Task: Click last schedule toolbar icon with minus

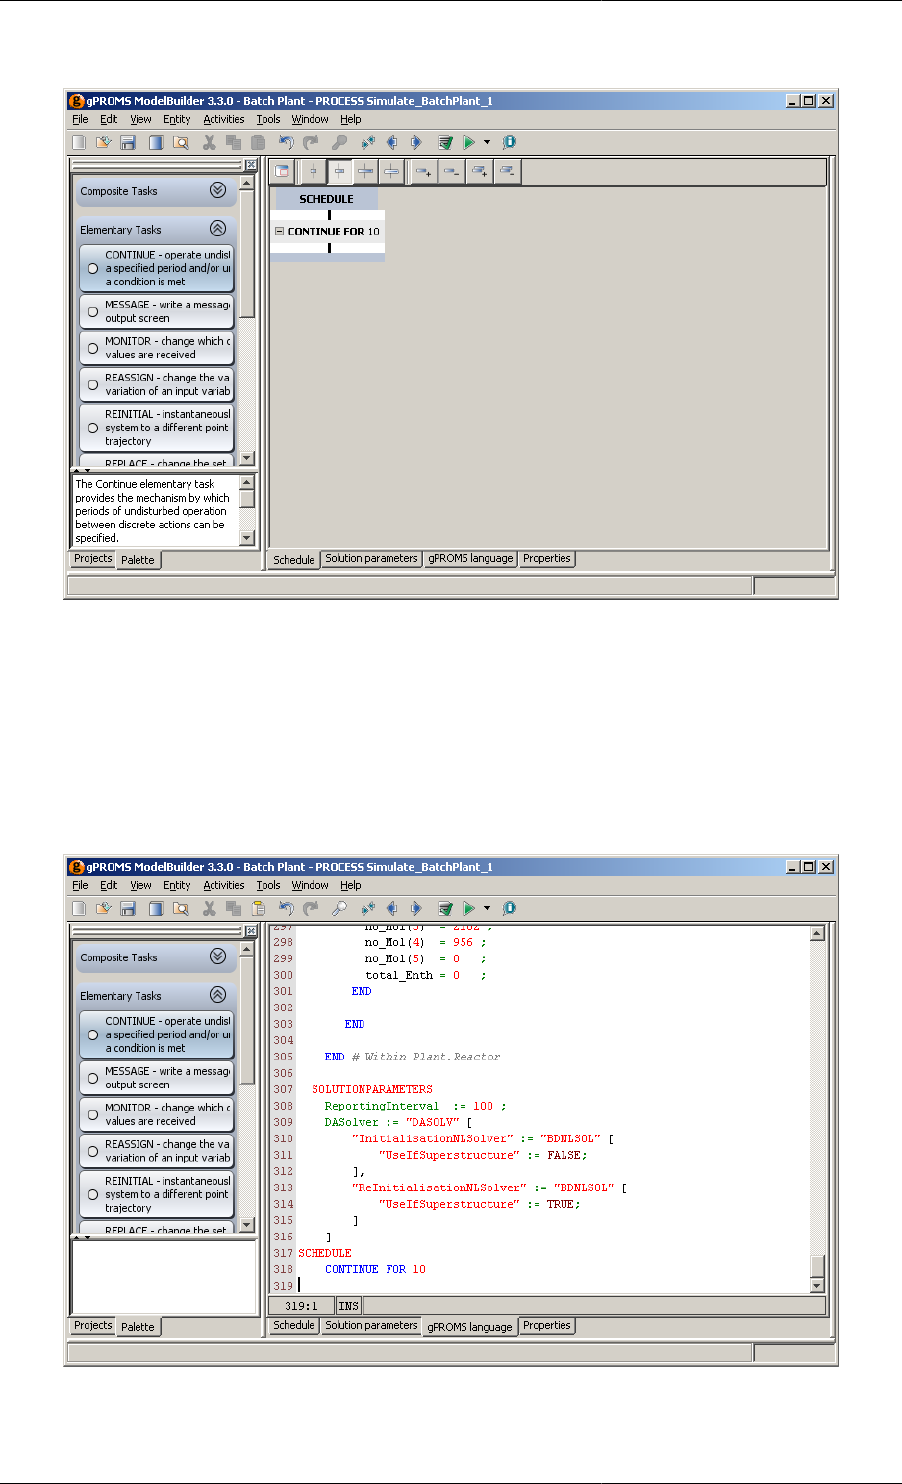Action: click(x=507, y=172)
